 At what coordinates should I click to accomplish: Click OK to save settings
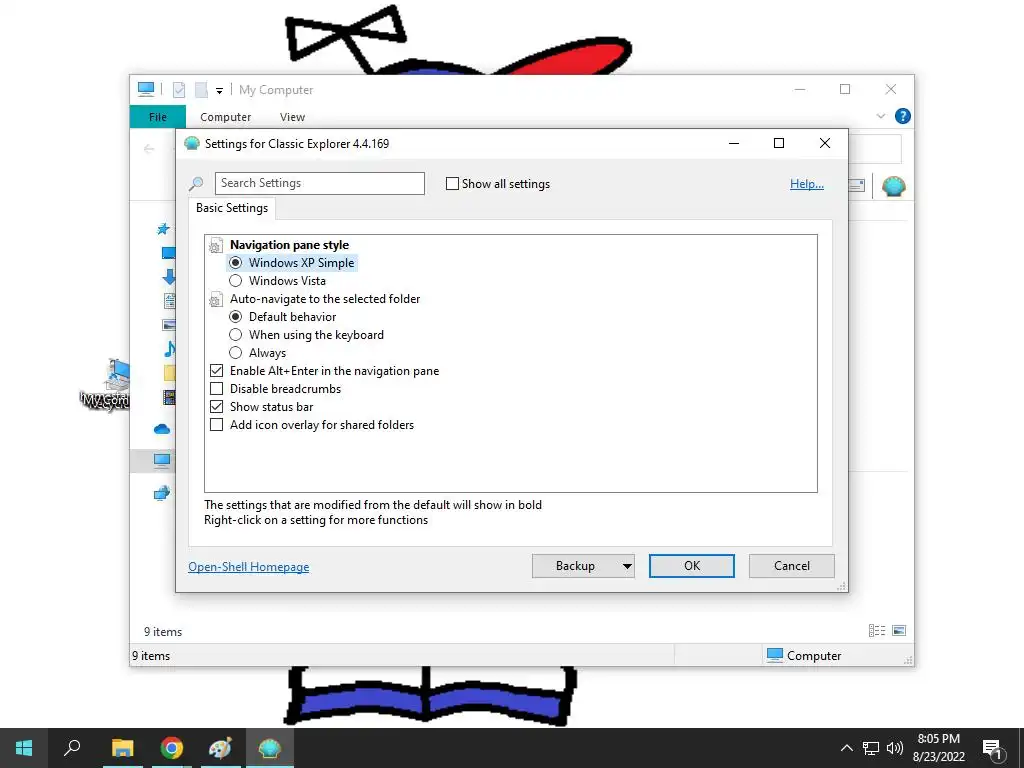point(692,566)
